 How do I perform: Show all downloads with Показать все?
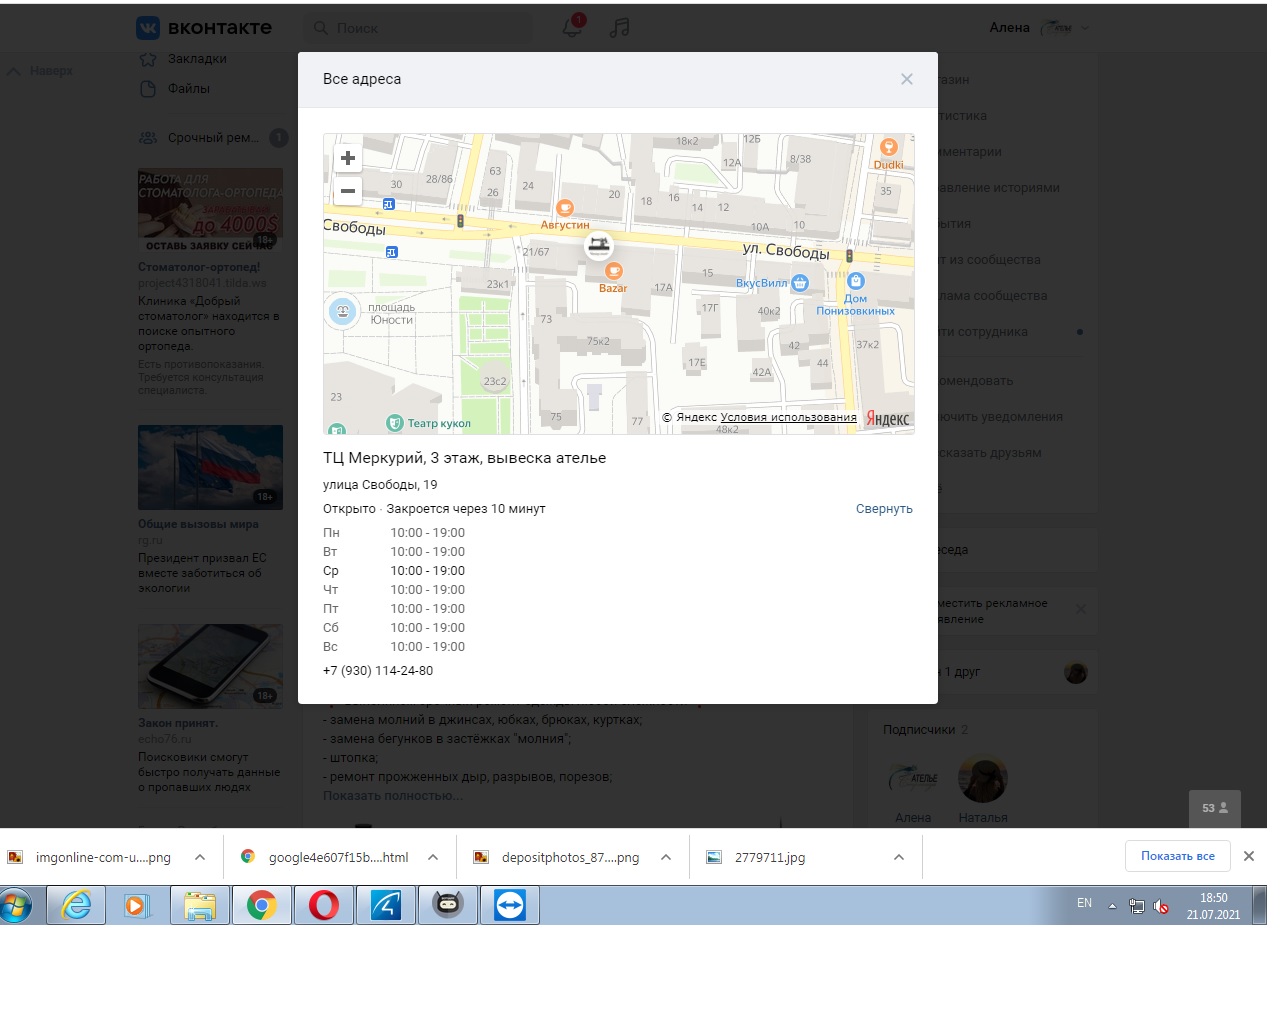pyautogui.click(x=1178, y=856)
